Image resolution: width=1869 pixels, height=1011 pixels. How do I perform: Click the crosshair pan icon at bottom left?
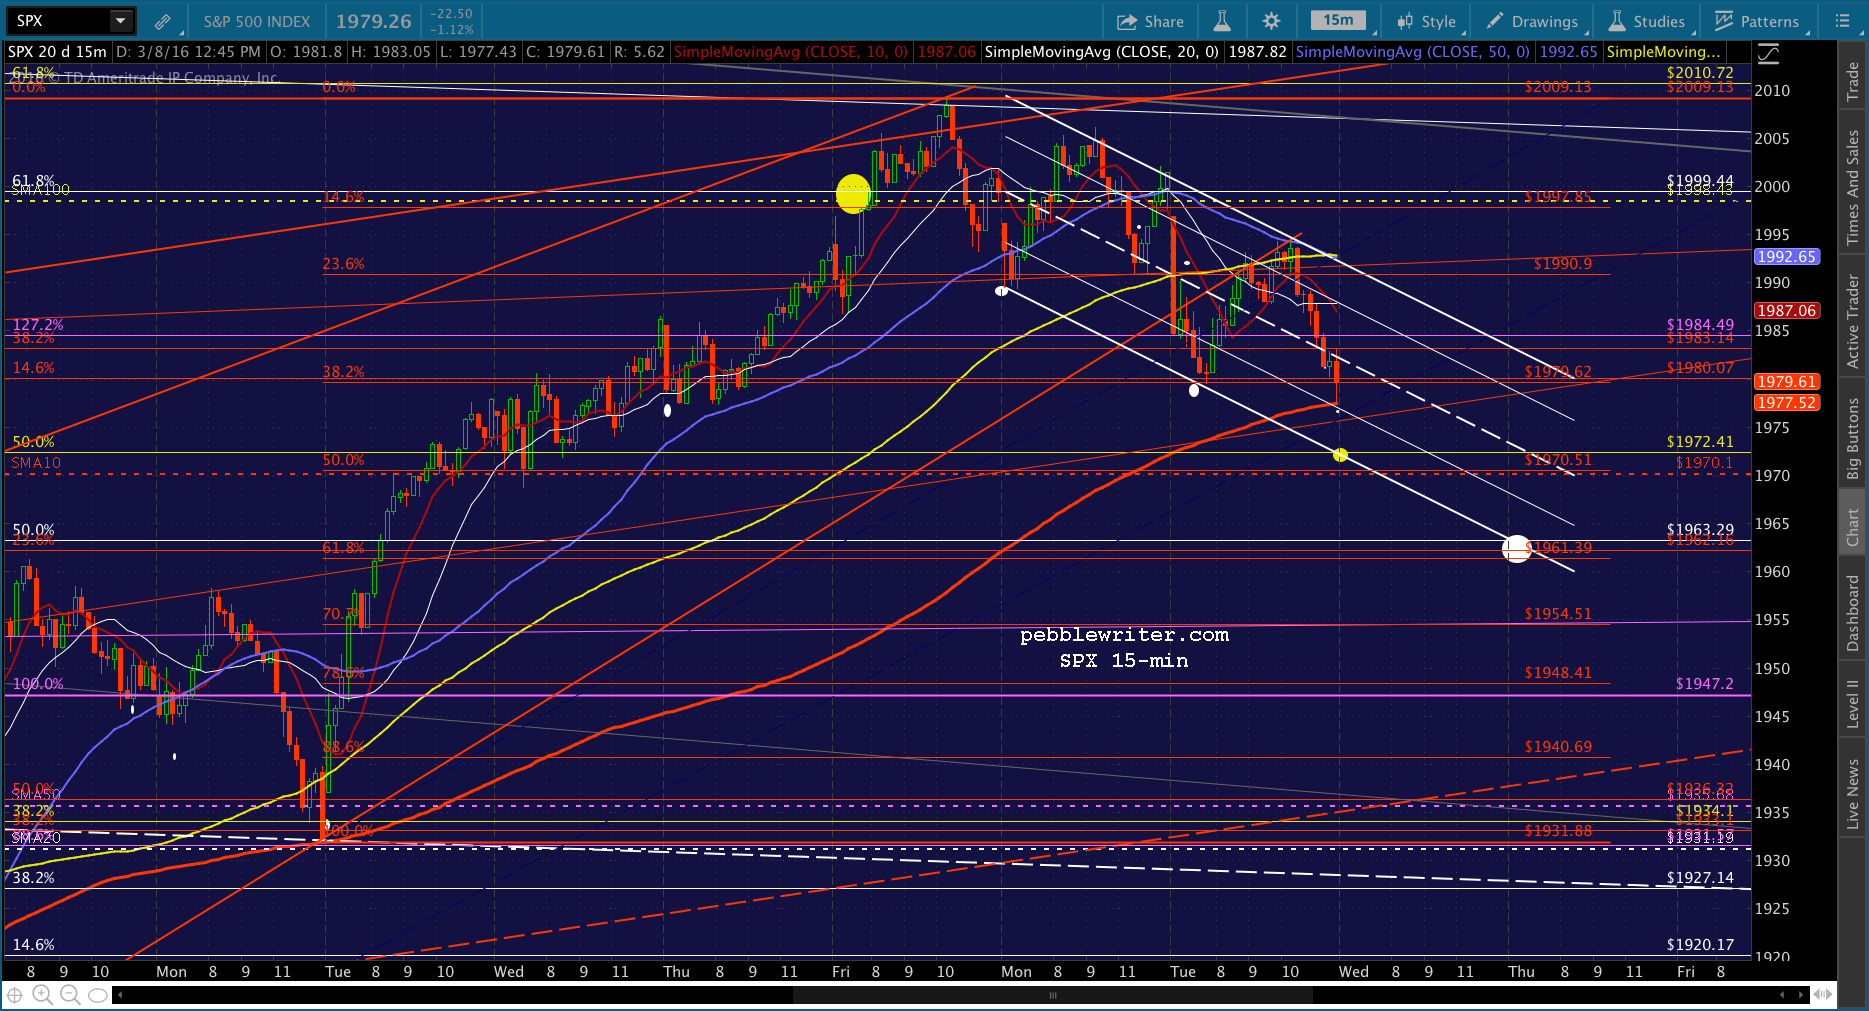tap(15, 995)
